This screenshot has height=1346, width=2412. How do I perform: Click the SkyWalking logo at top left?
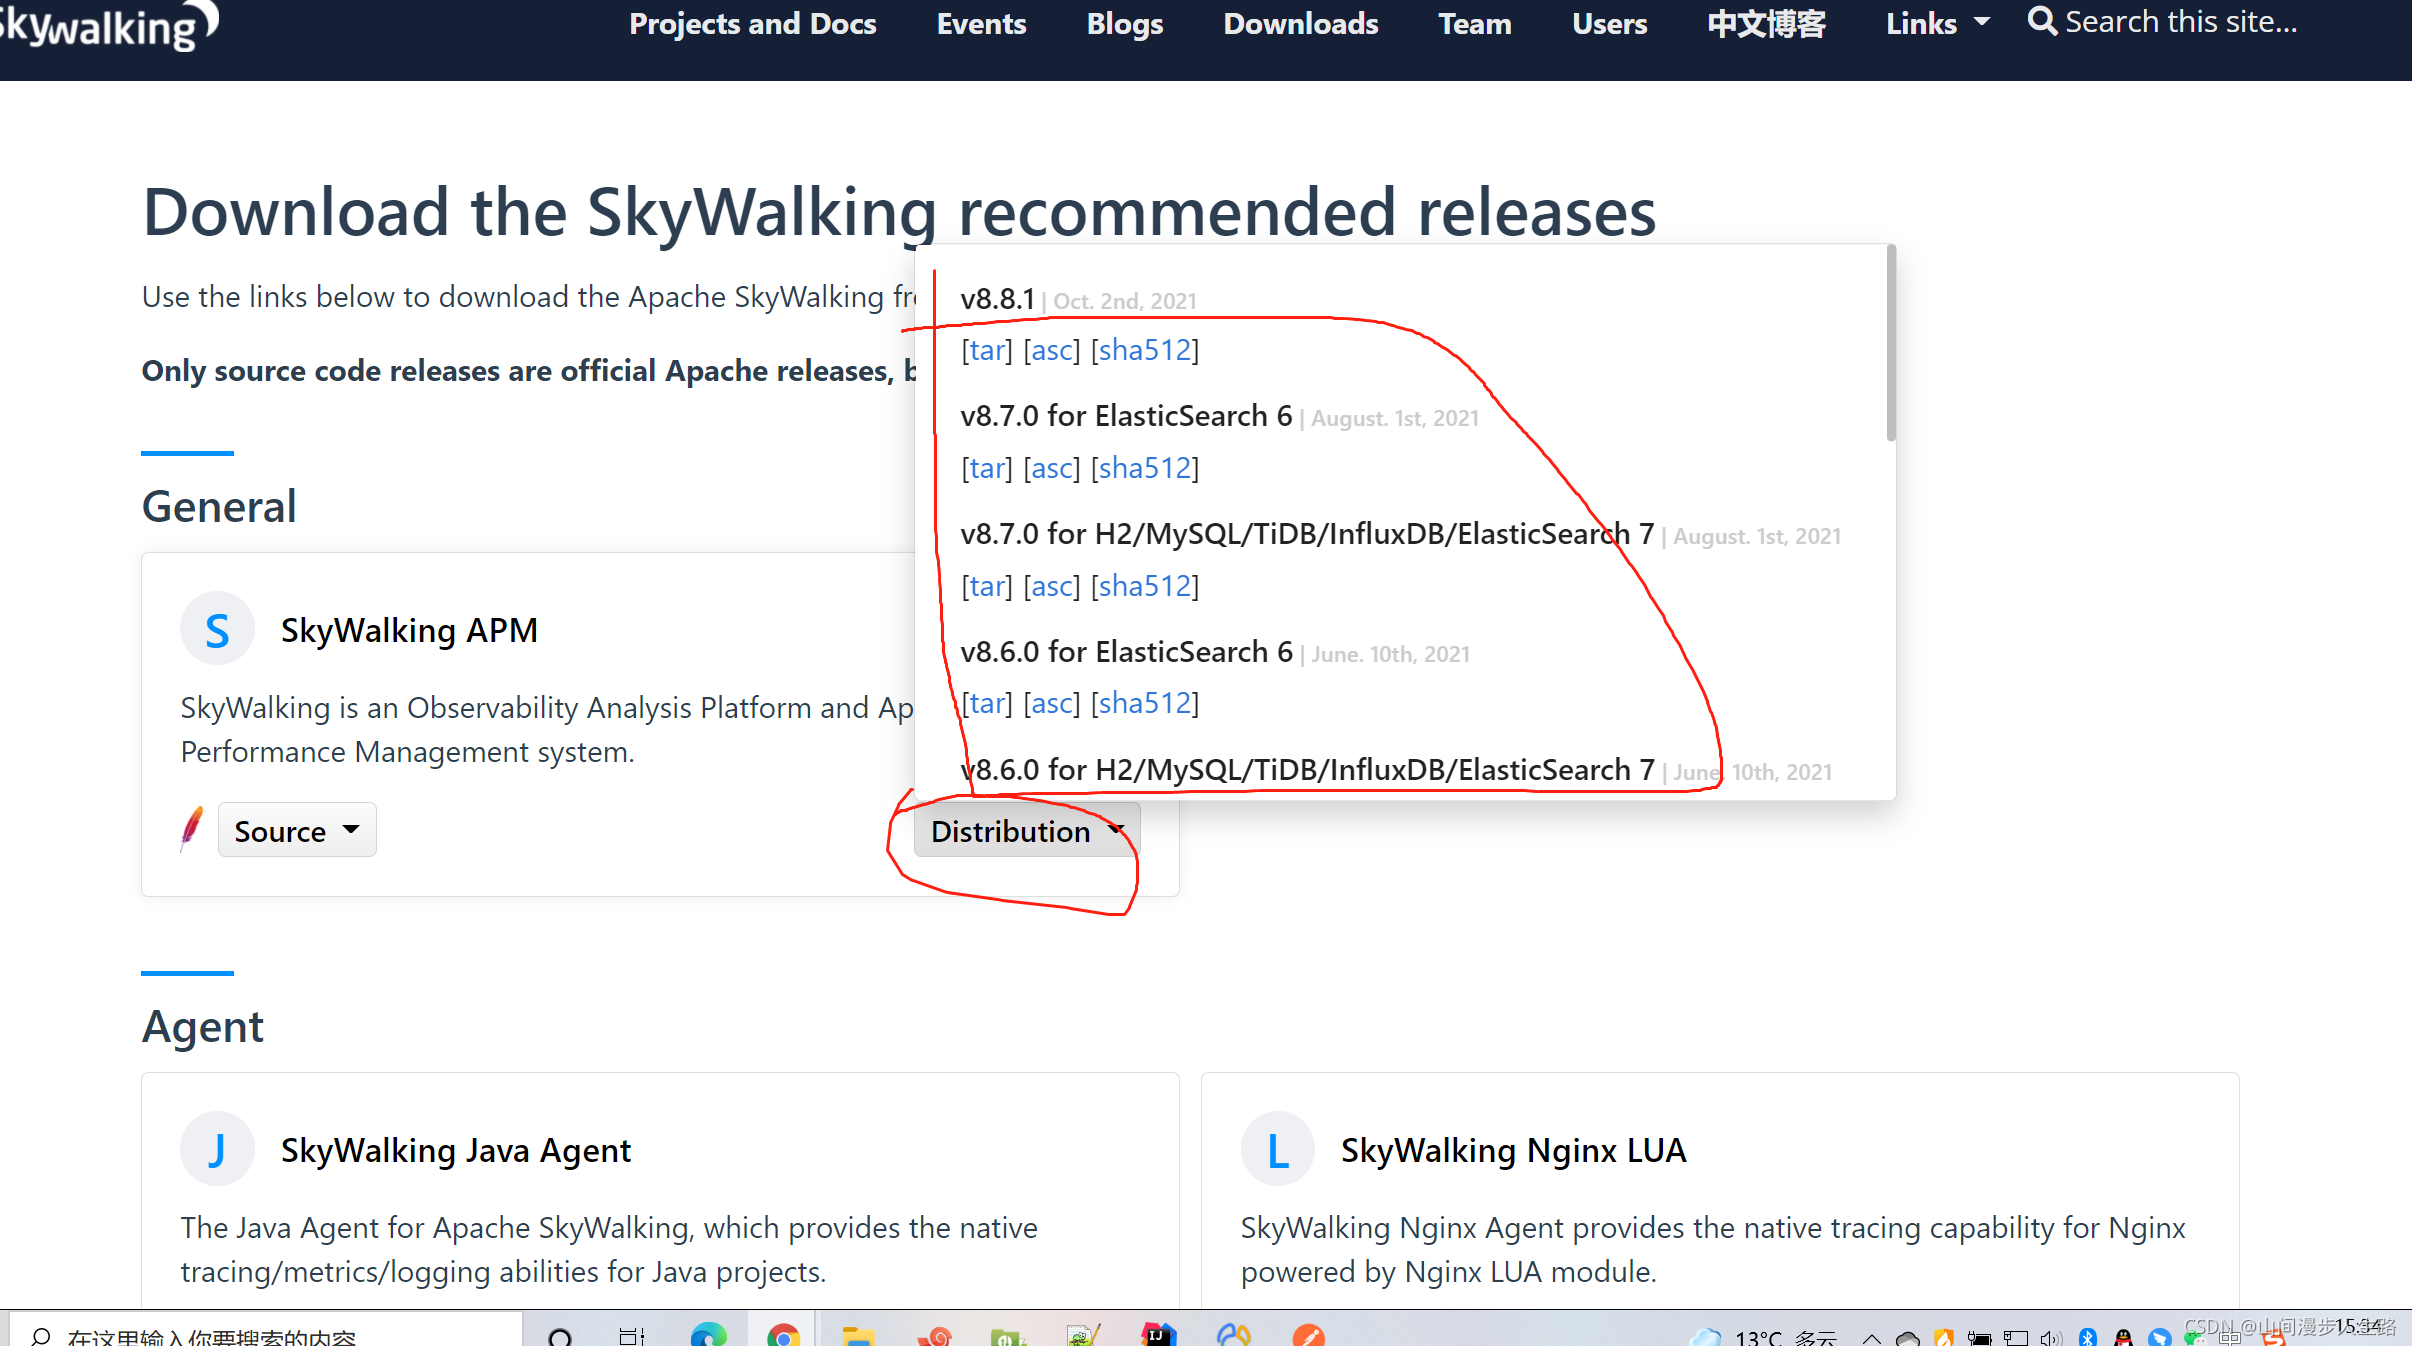pyautogui.click(x=108, y=25)
